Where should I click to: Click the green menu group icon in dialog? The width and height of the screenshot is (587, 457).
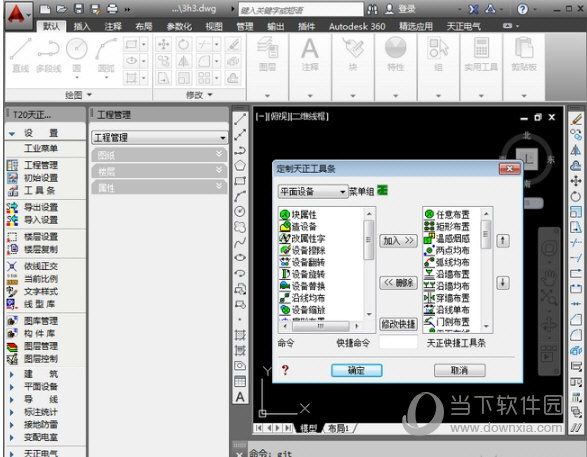coord(382,191)
